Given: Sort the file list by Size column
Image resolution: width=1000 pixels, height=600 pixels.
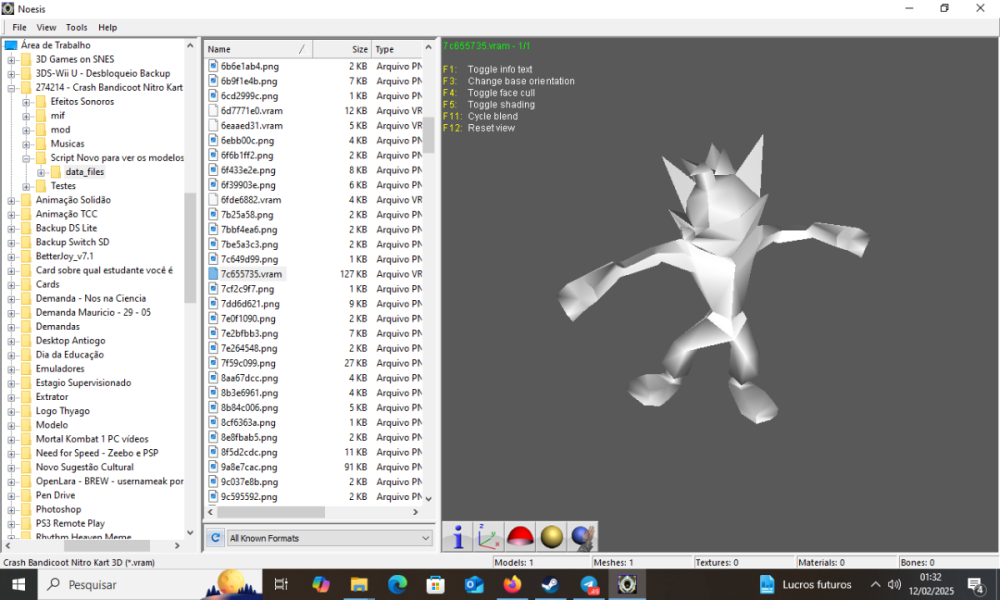Looking at the screenshot, I should [x=343, y=49].
